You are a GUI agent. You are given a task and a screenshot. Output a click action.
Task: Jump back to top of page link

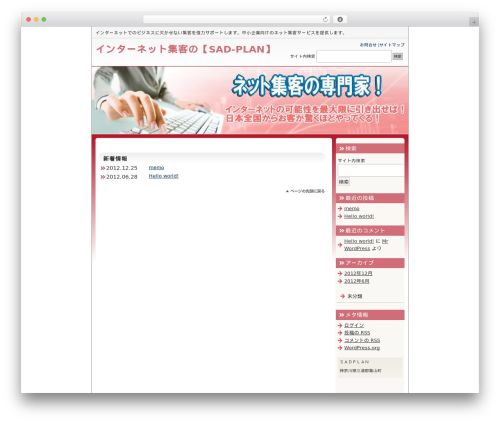(x=305, y=191)
